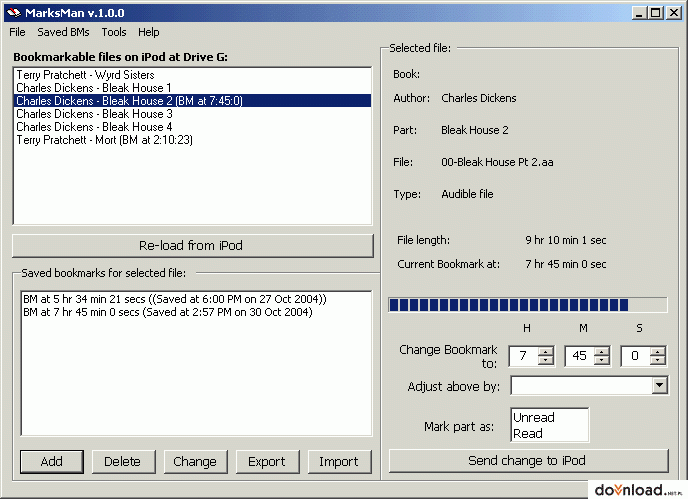This screenshot has width=688, height=499.
Task: Click the MarksMan app icon in title bar
Action: point(14,13)
